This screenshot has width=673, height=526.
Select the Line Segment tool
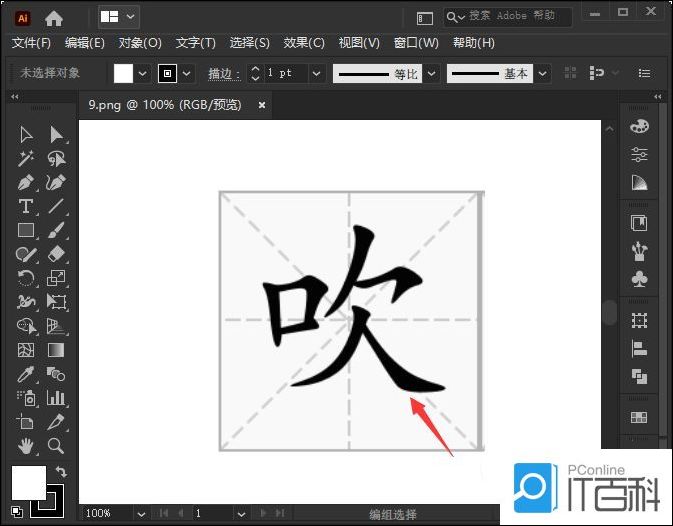coord(56,206)
